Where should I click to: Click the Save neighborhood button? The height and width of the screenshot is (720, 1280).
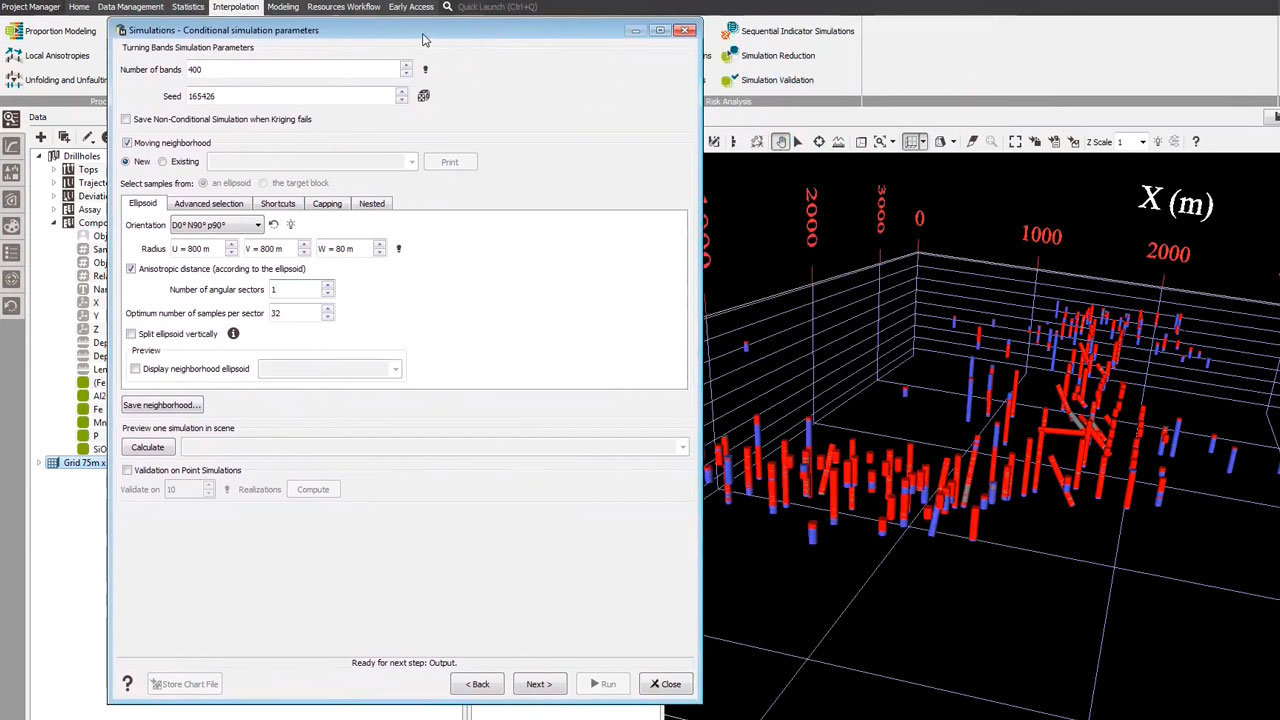tap(162, 405)
